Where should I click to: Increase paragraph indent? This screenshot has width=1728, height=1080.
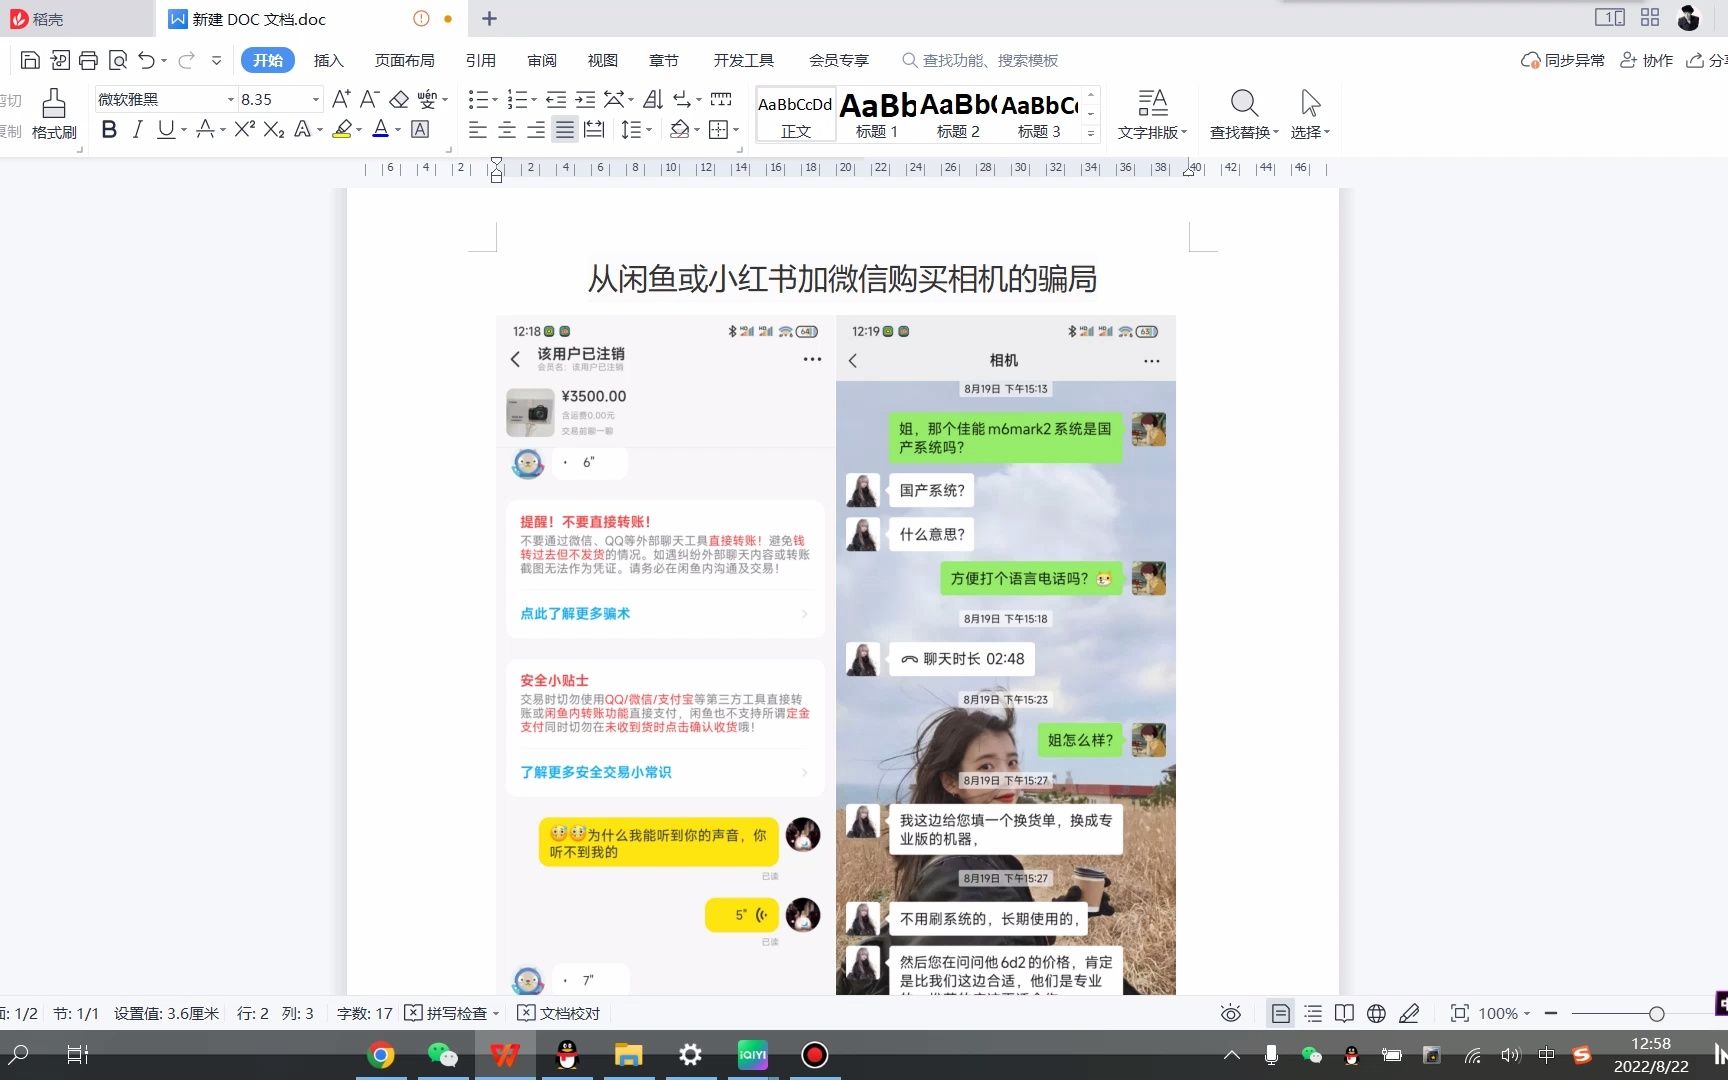(x=585, y=99)
